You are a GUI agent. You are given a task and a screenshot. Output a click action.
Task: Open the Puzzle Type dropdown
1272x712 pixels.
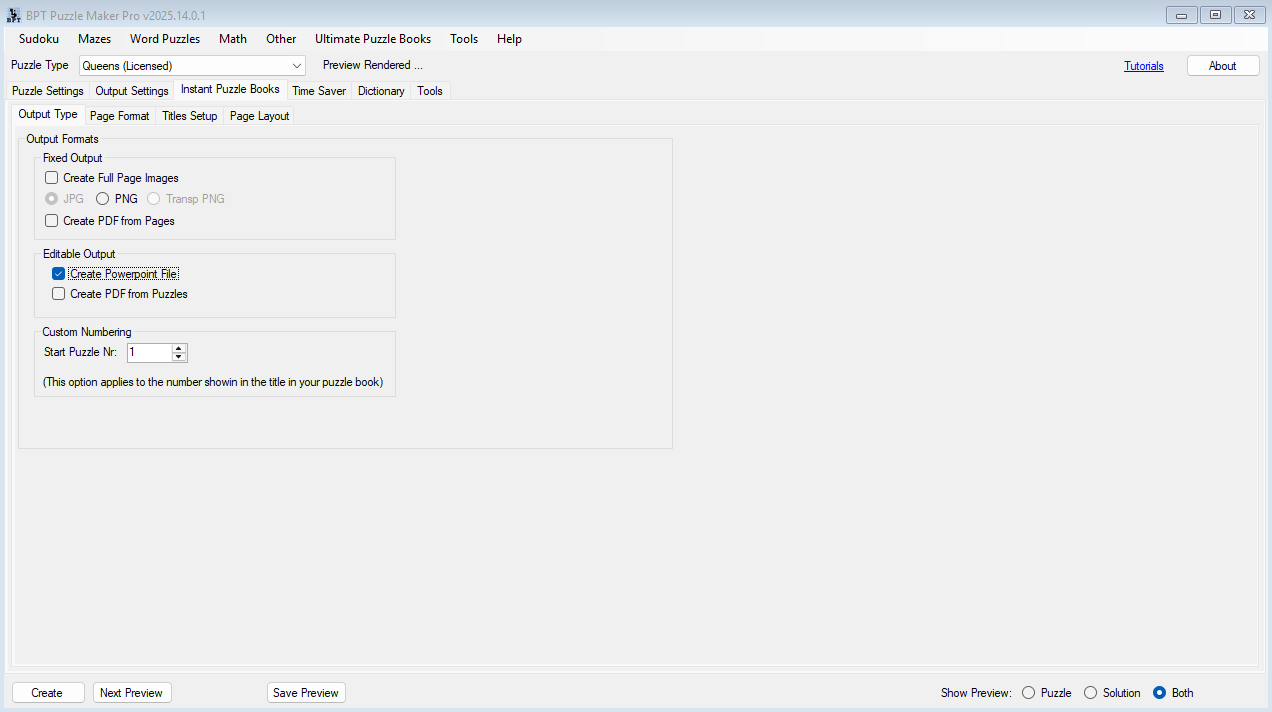(x=297, y=66)
